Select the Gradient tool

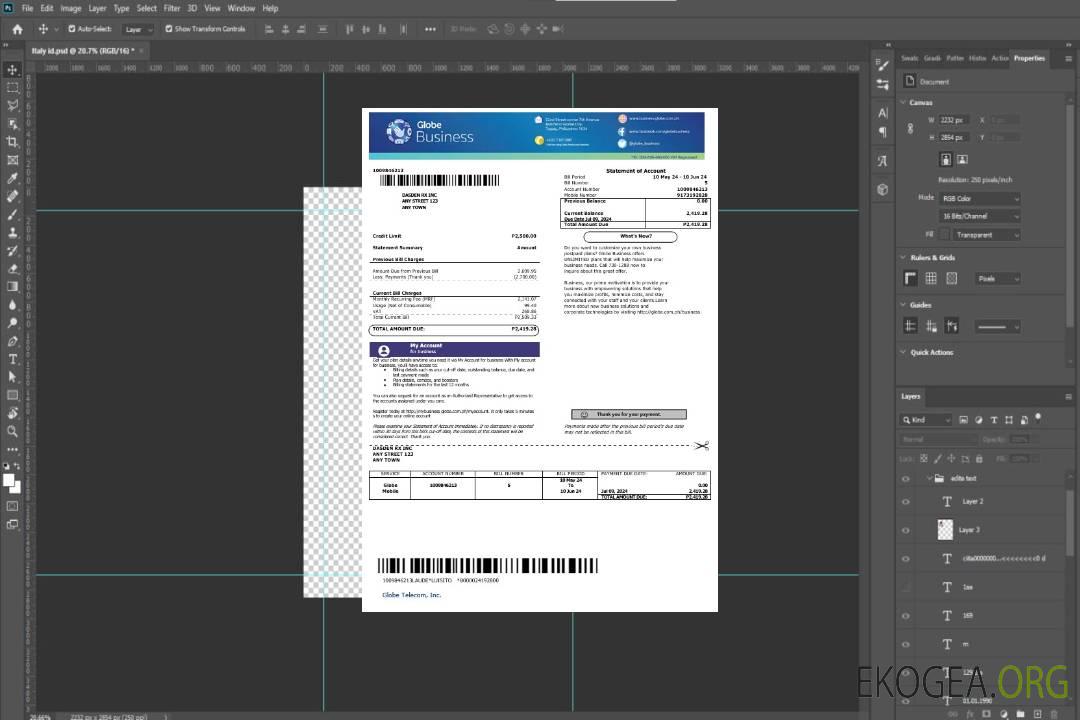[12, 287]
